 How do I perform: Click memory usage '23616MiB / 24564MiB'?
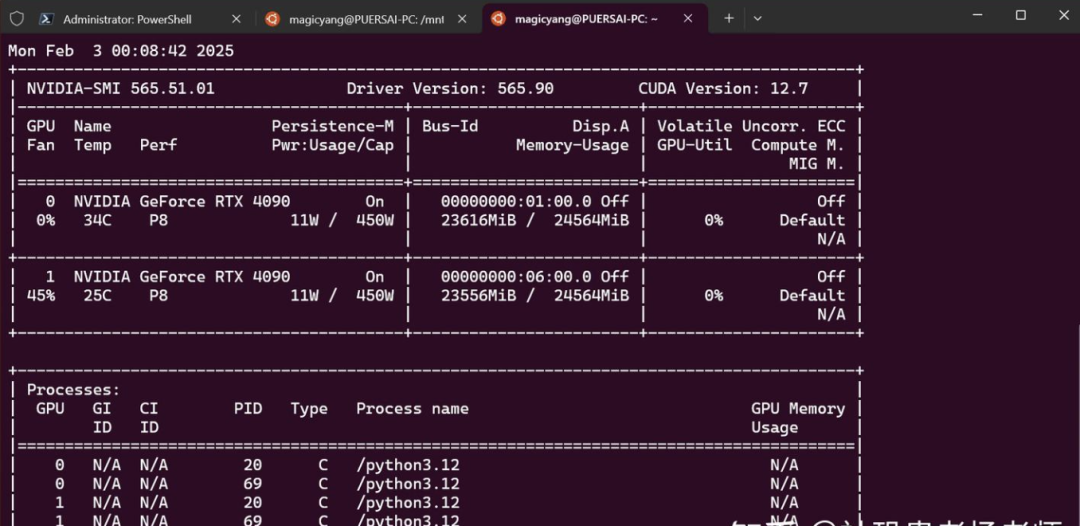click(534, 220)
